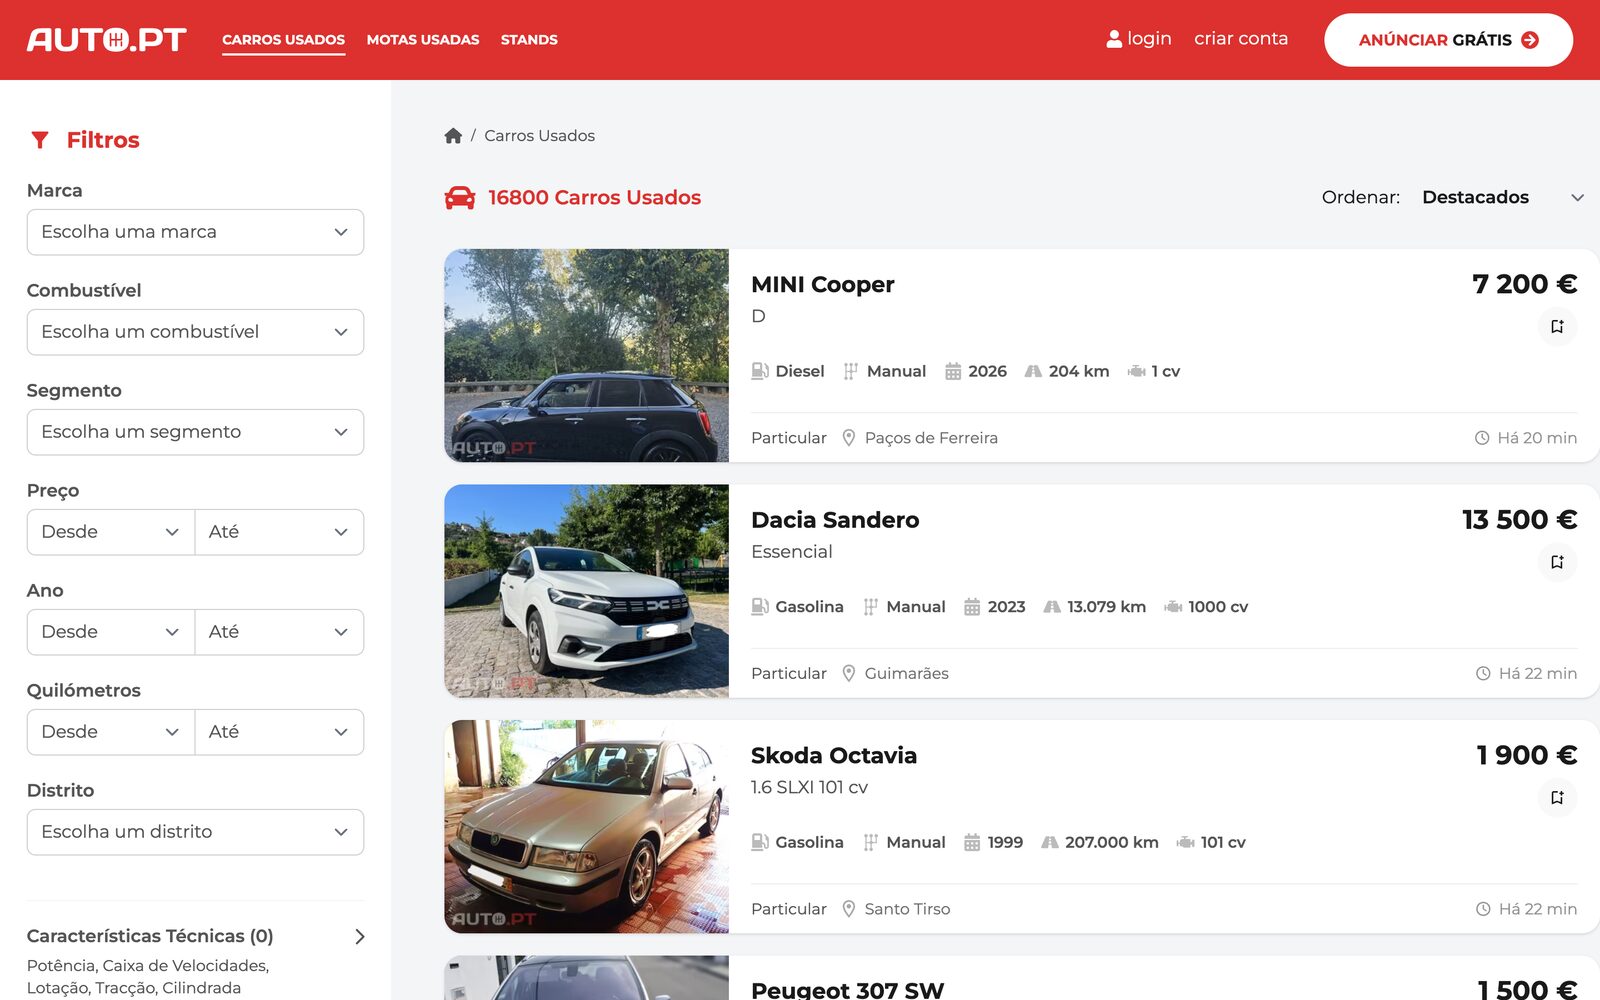Open the Ordenar Destacados sort dropdown
The width and height of the screenshot is (1600, 1000).
click(x=1502, y=197)
